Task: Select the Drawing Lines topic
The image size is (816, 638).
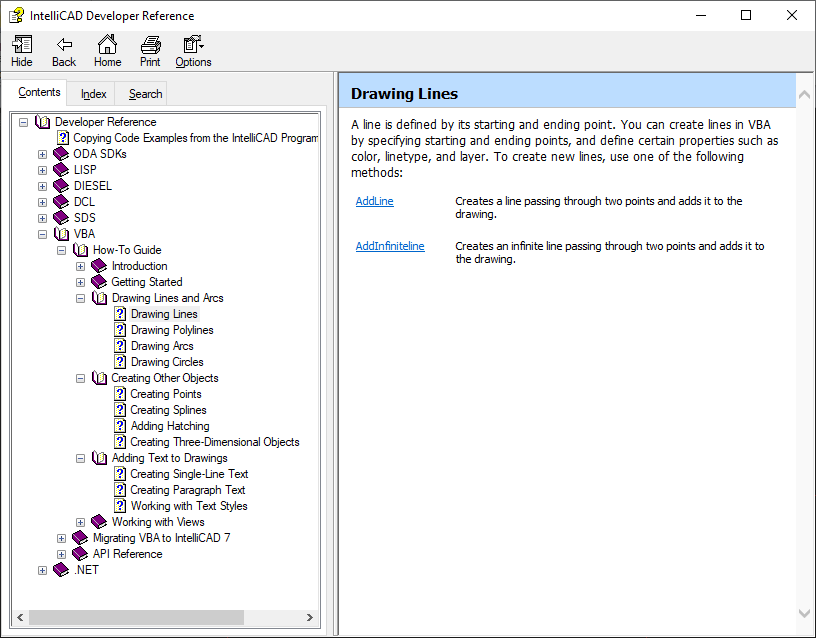Action: click(x=164, y=314)
